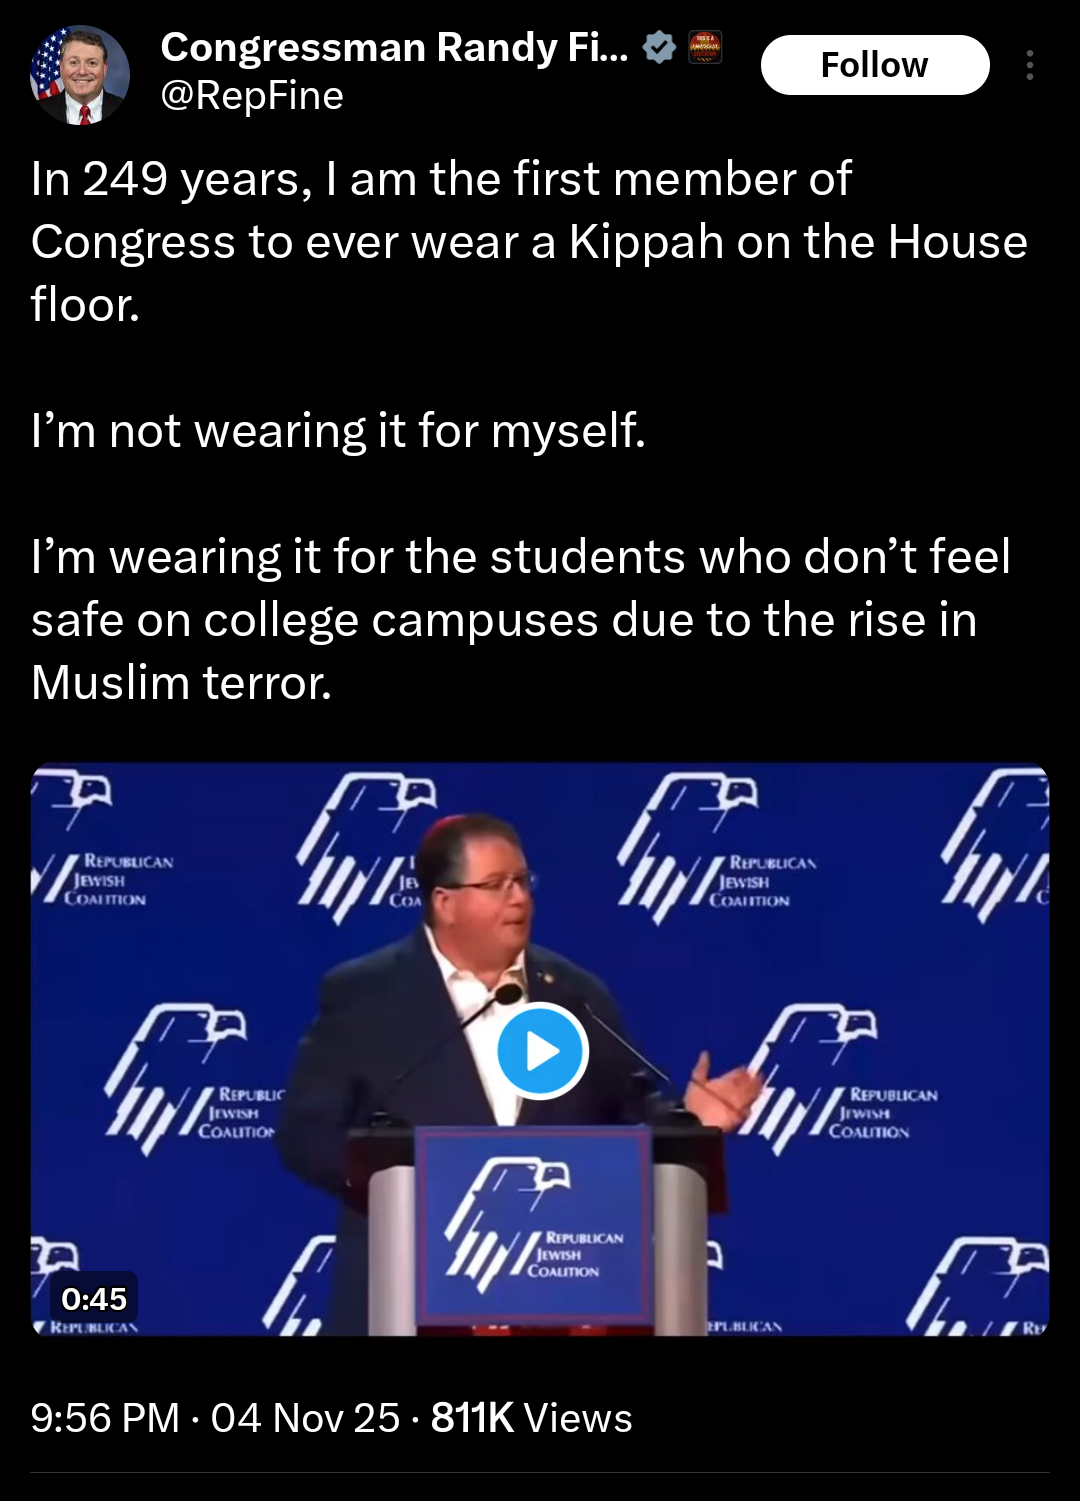Click the small affiliate badge next to the verified checkmark

point(705,47)
